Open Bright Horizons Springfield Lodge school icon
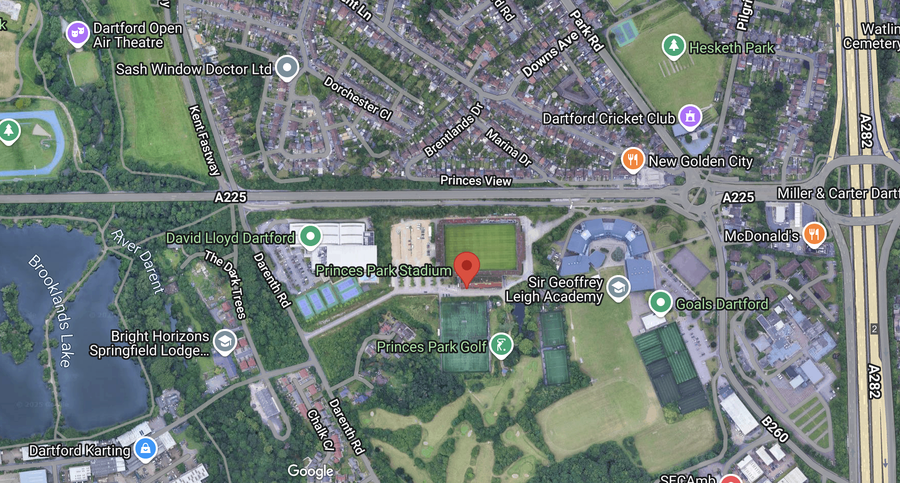The image size is (900, 483). [x=224, y=342]
